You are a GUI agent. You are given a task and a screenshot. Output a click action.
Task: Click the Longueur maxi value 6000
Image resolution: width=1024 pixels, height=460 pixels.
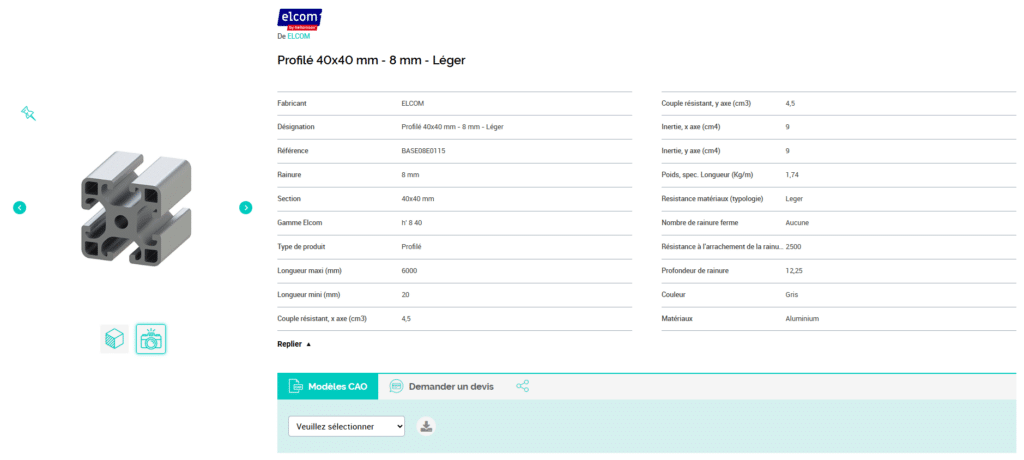[x=409, y=271]
